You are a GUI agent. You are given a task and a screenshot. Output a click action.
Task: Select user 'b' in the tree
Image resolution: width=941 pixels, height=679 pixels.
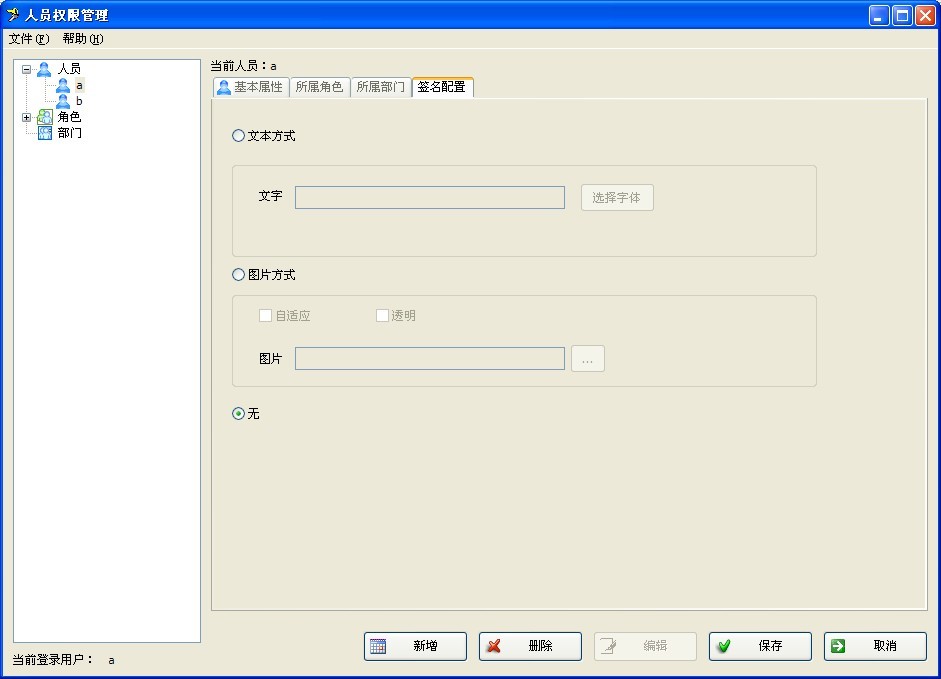(79, 101)
